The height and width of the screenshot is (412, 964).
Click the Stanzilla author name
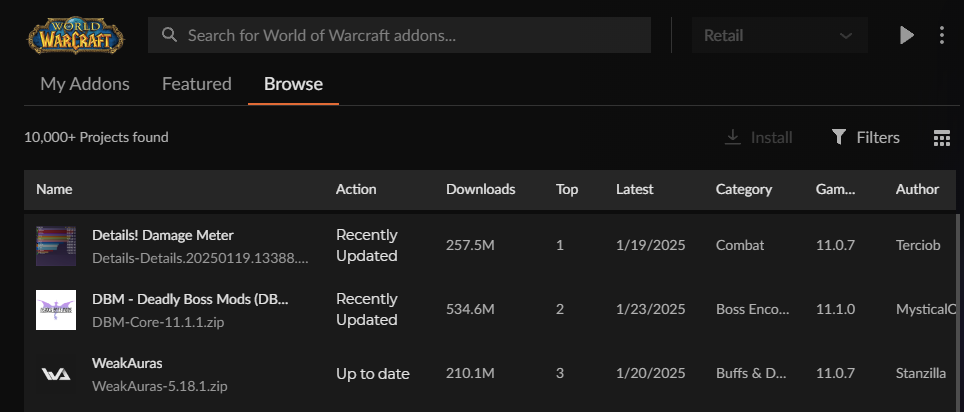click(x=921, y=373)
